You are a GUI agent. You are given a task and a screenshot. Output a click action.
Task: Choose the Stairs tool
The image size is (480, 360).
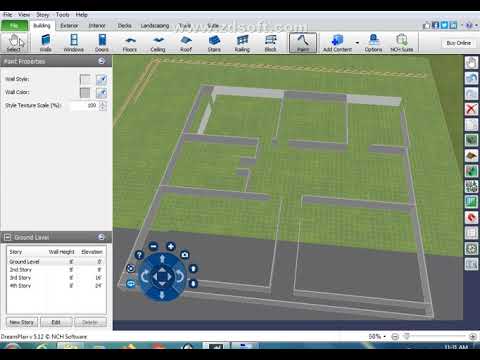pyautogui.click(x=214, y=43)
